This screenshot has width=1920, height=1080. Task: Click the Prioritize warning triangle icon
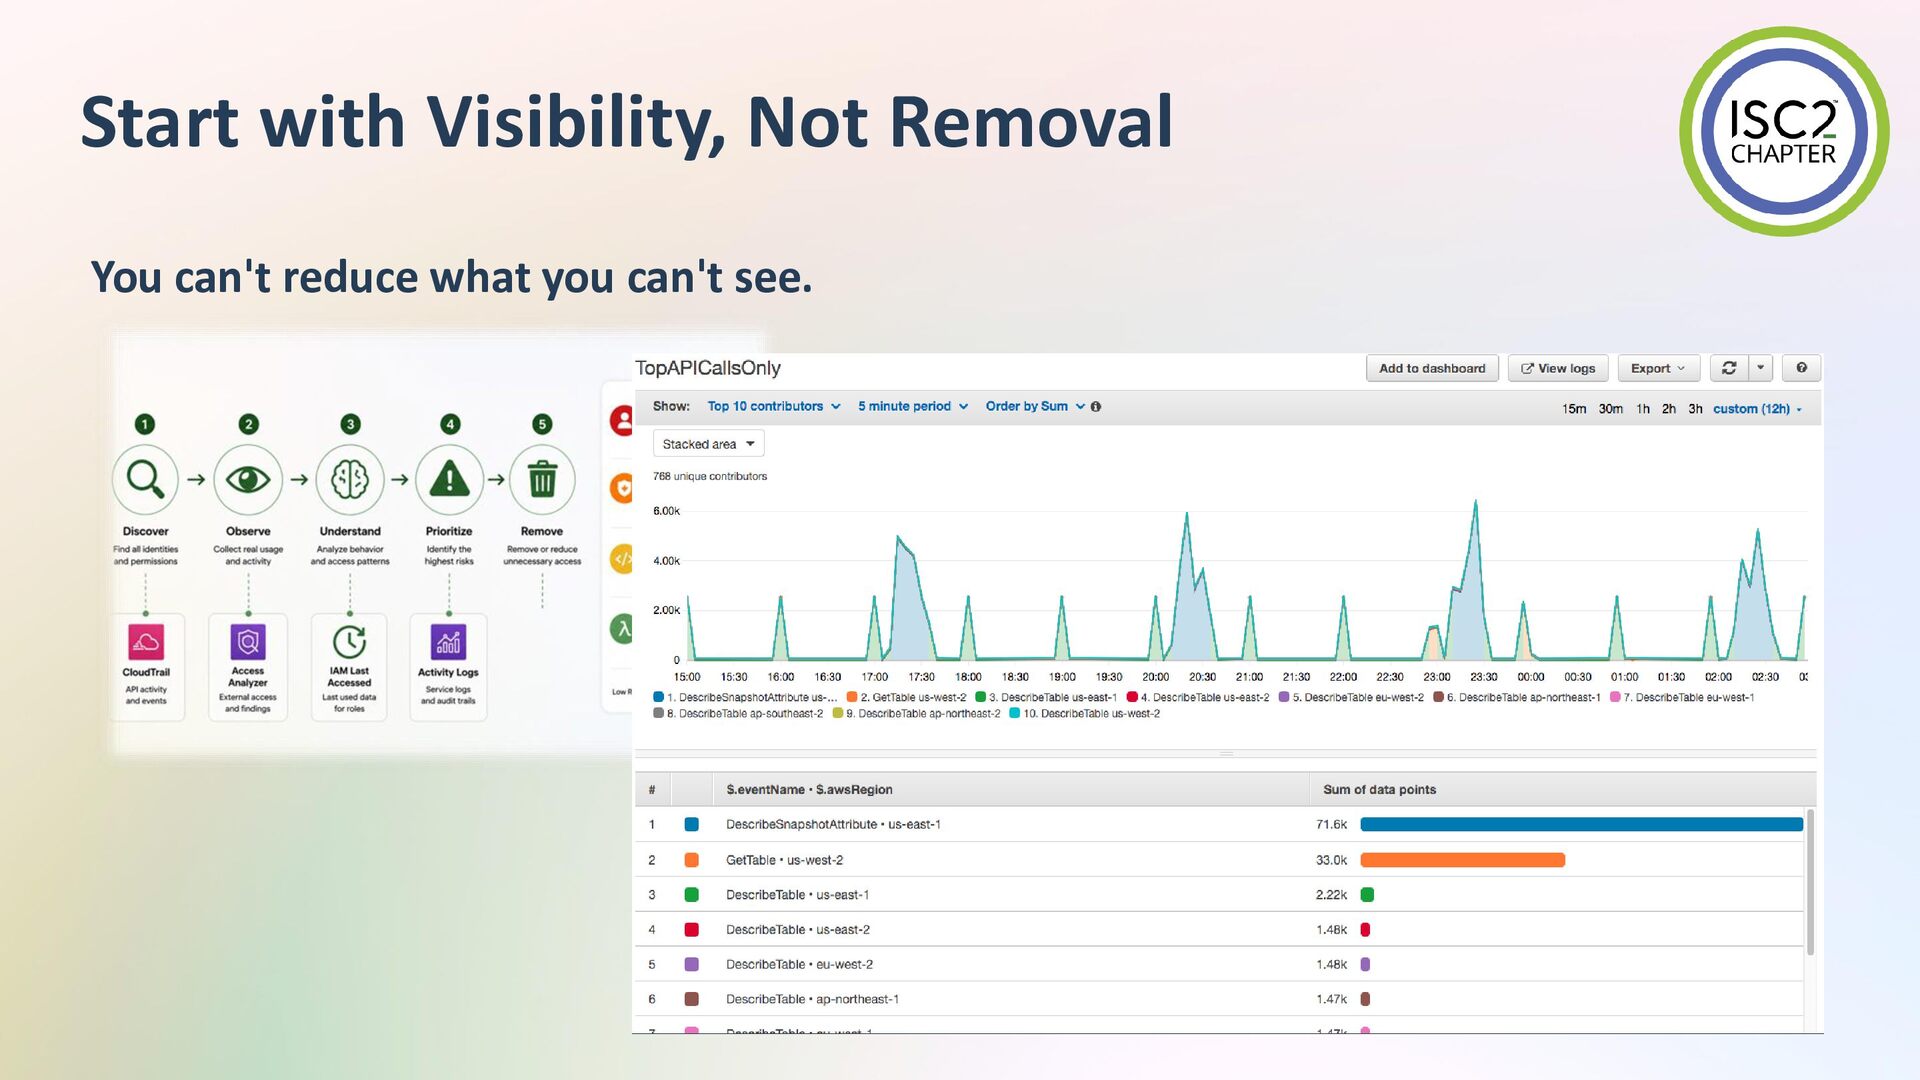coord(449,479)
